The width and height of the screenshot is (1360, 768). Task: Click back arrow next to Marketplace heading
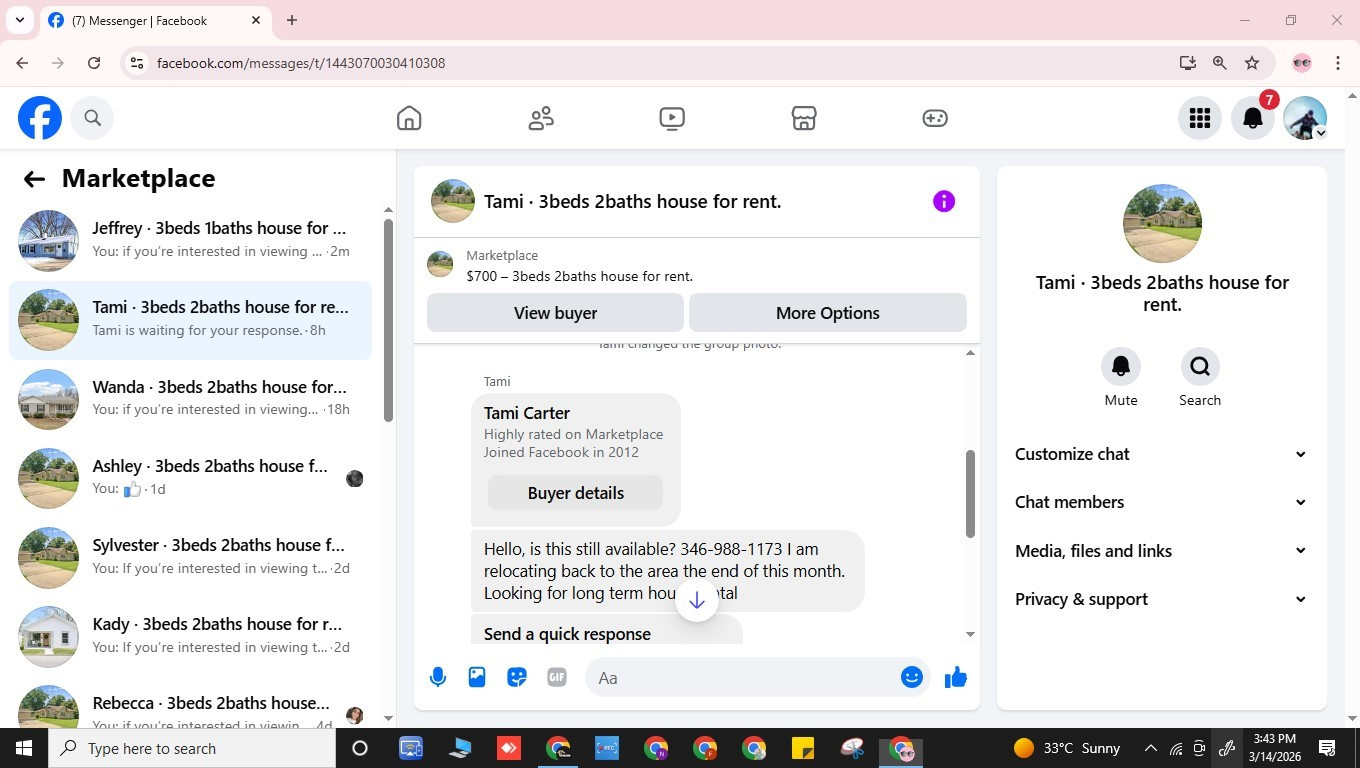(x=34, y=179)
